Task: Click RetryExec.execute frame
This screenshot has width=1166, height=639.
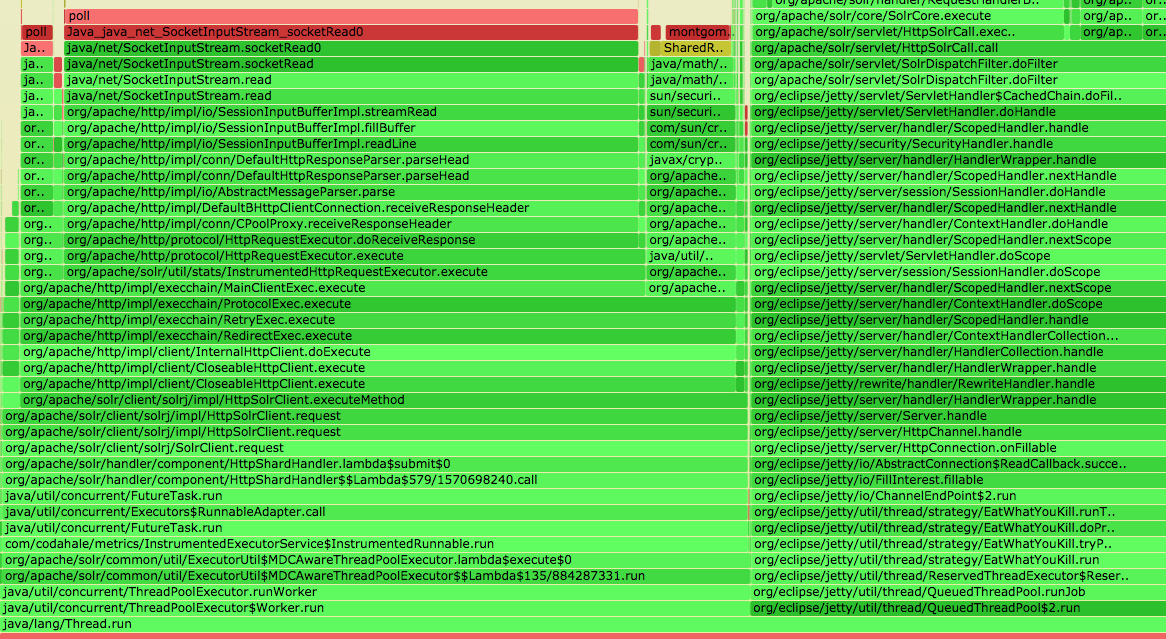Action: click(378, 320)
